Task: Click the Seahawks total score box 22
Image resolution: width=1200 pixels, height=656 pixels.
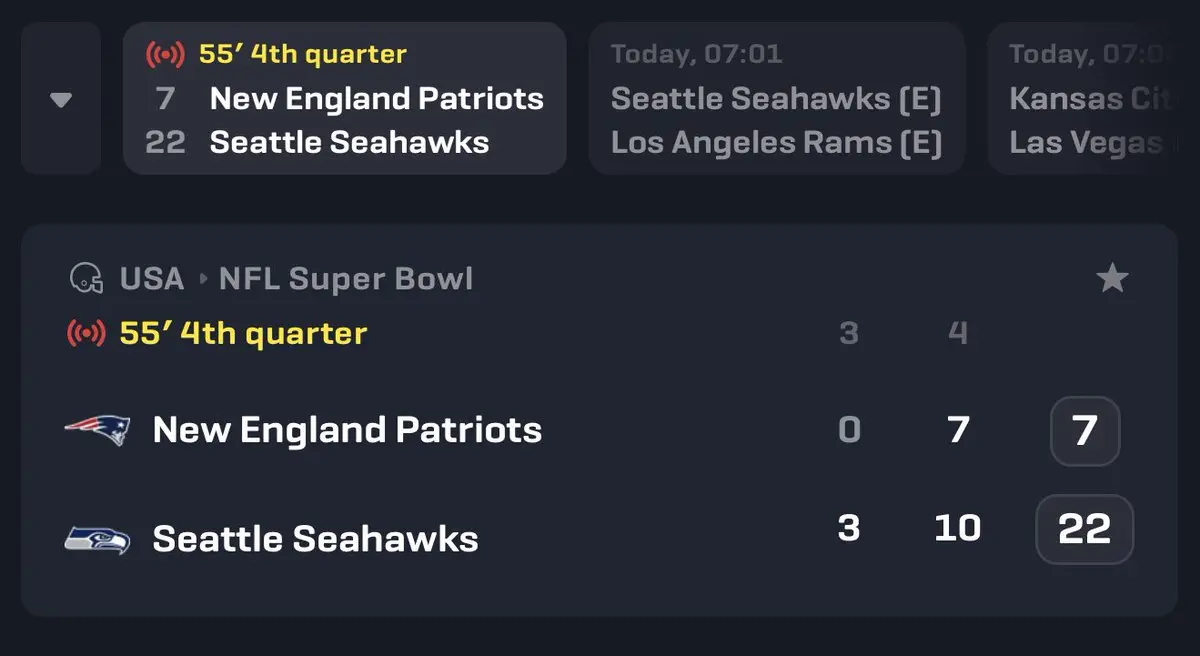Action: [1085, 529]
